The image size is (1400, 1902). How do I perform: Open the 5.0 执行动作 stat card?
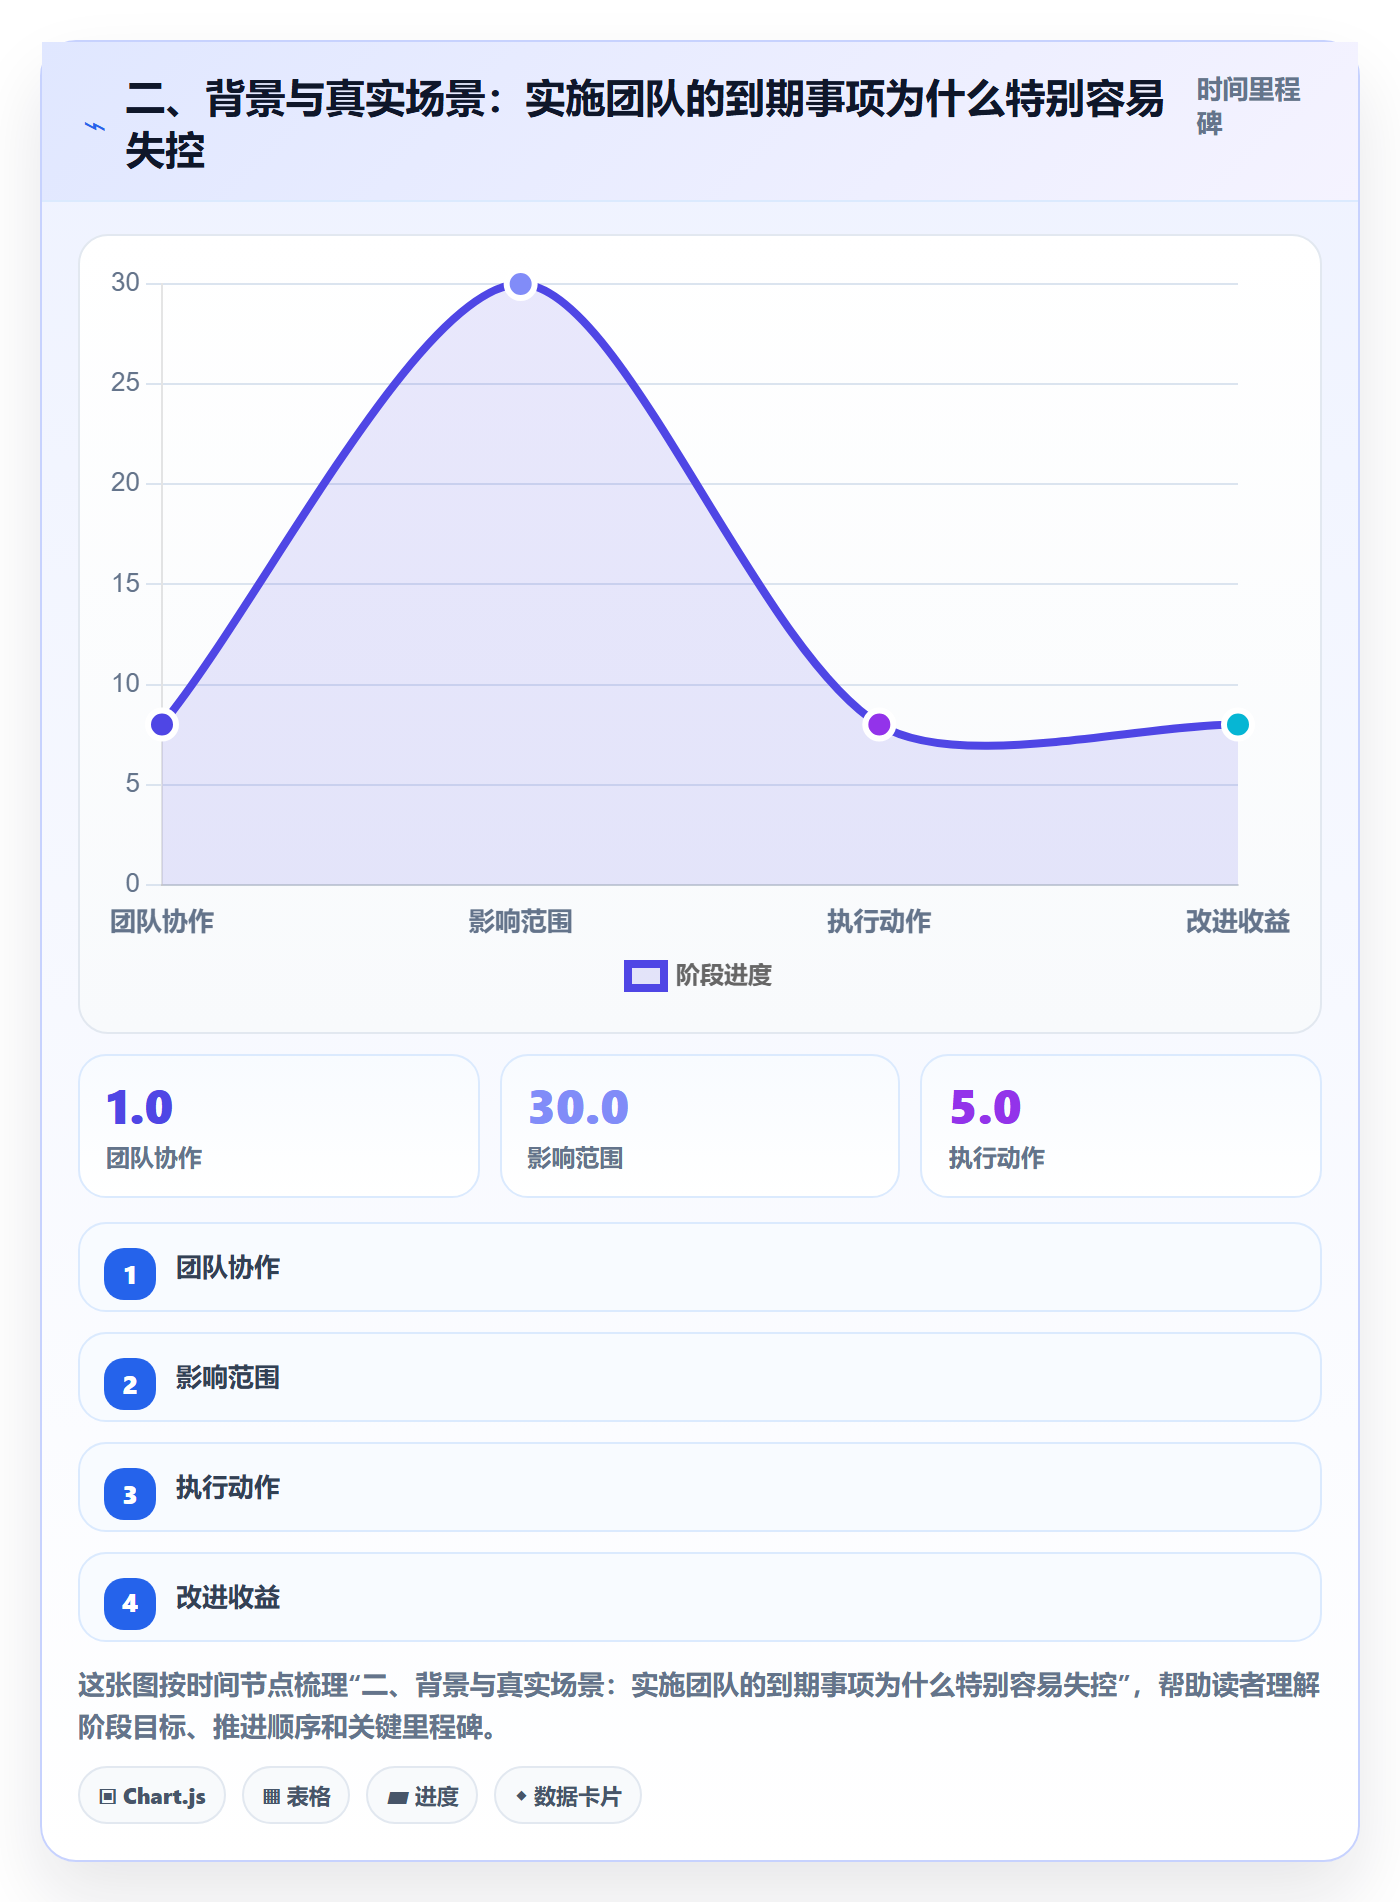(1121, 1126)
